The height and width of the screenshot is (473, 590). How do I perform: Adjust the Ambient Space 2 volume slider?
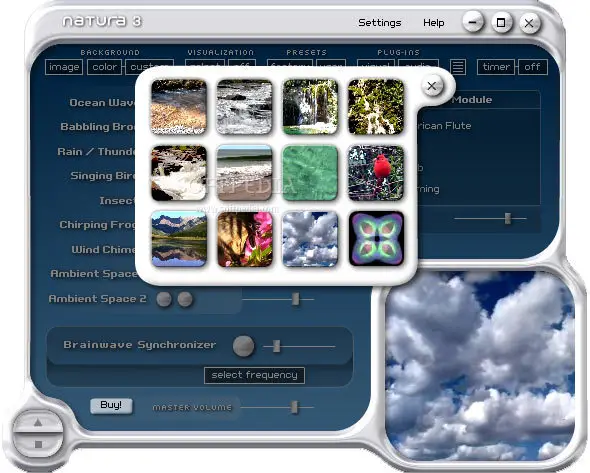278,300
